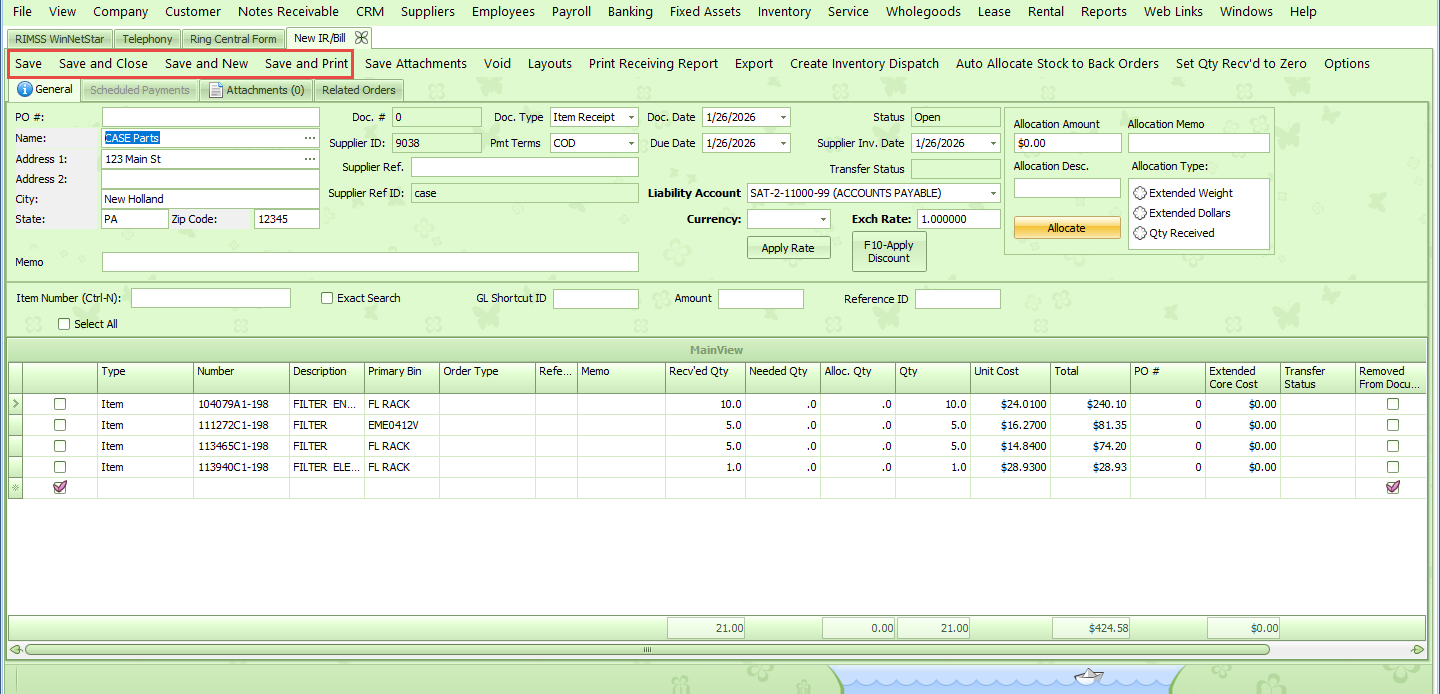Enable the Select All checkbox

[x=64, y=324]
